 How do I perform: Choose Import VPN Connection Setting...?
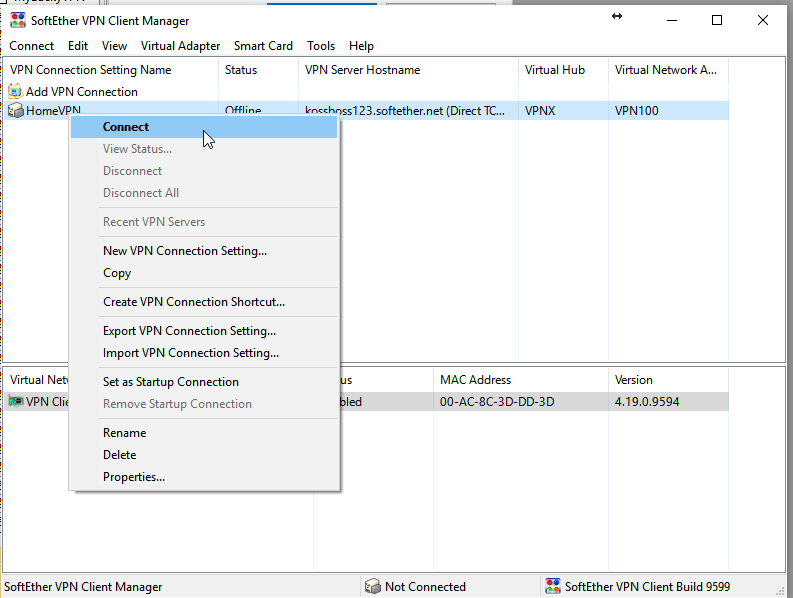(x=204, y=353)
